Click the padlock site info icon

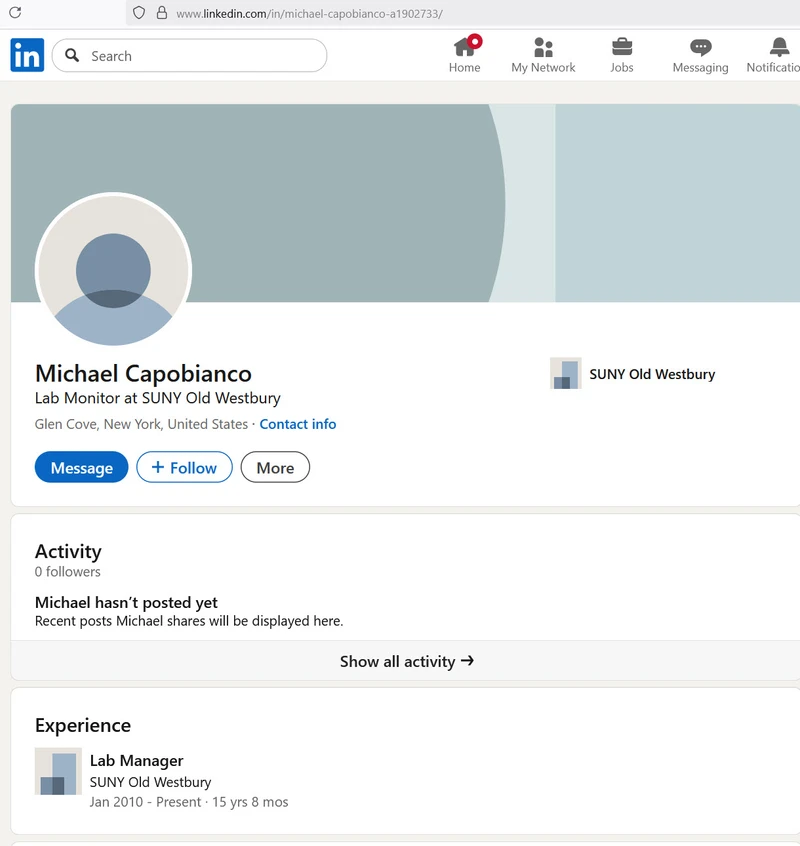[161, 13]
